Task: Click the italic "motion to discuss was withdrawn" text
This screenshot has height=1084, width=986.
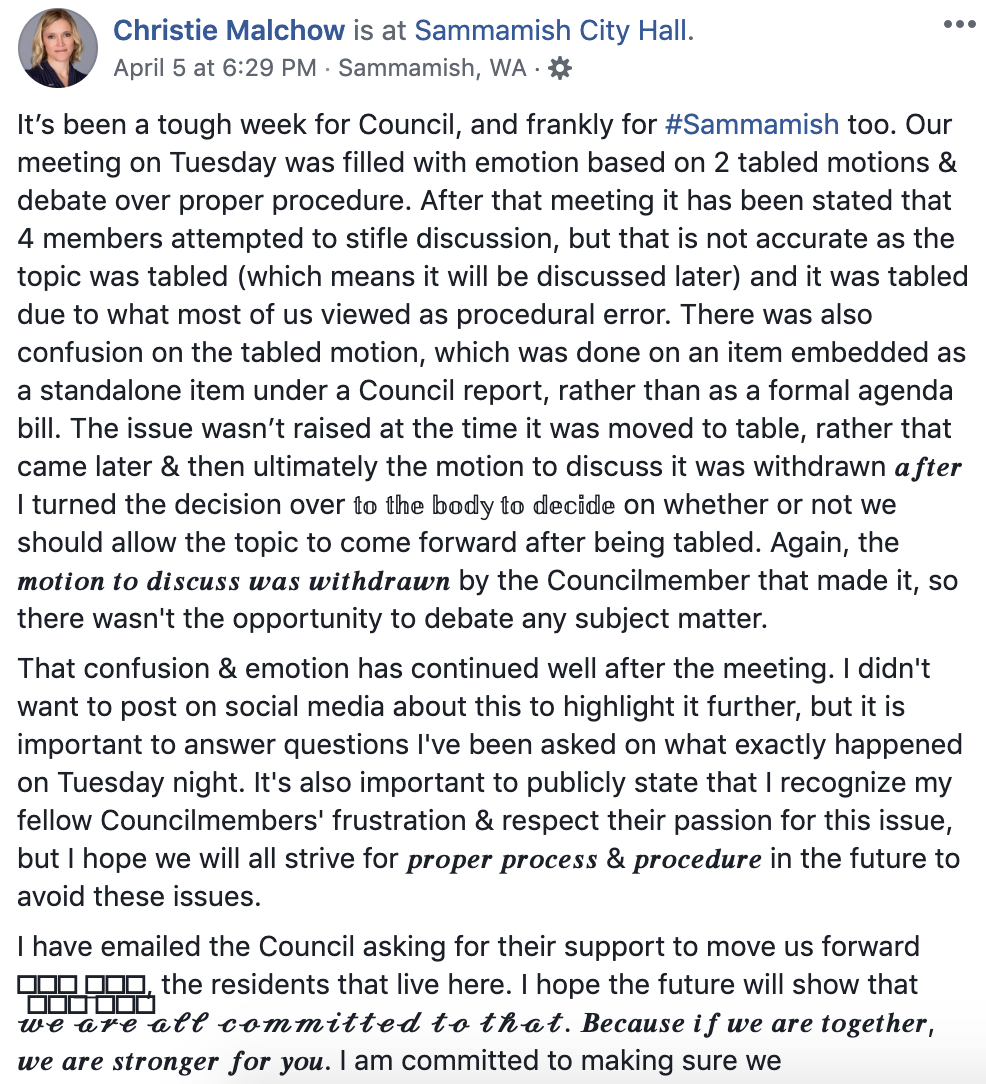Action: [233, 582]
